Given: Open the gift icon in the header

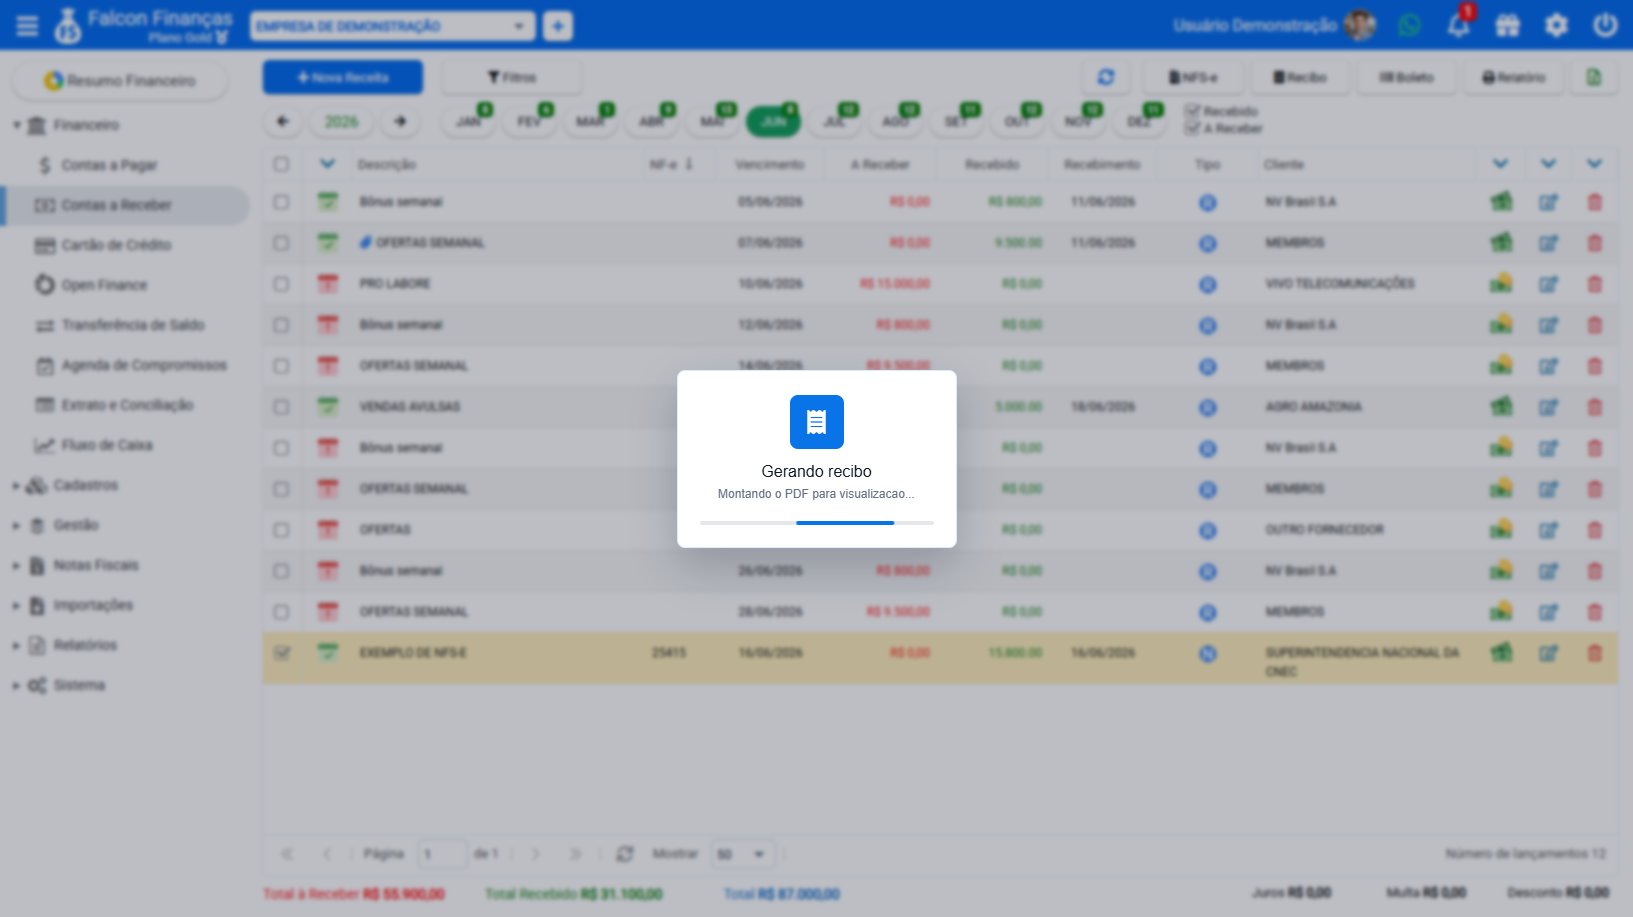Looking at the screenshot, I should pyautogui.click(x=1507, y=25).
